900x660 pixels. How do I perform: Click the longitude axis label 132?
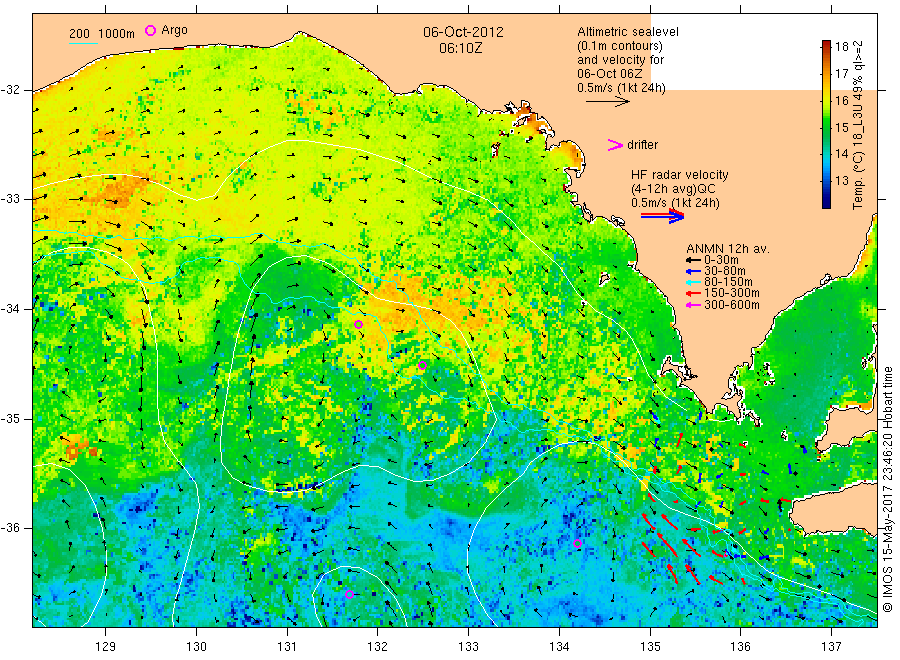pyautogui.click(x=378, y=647)
